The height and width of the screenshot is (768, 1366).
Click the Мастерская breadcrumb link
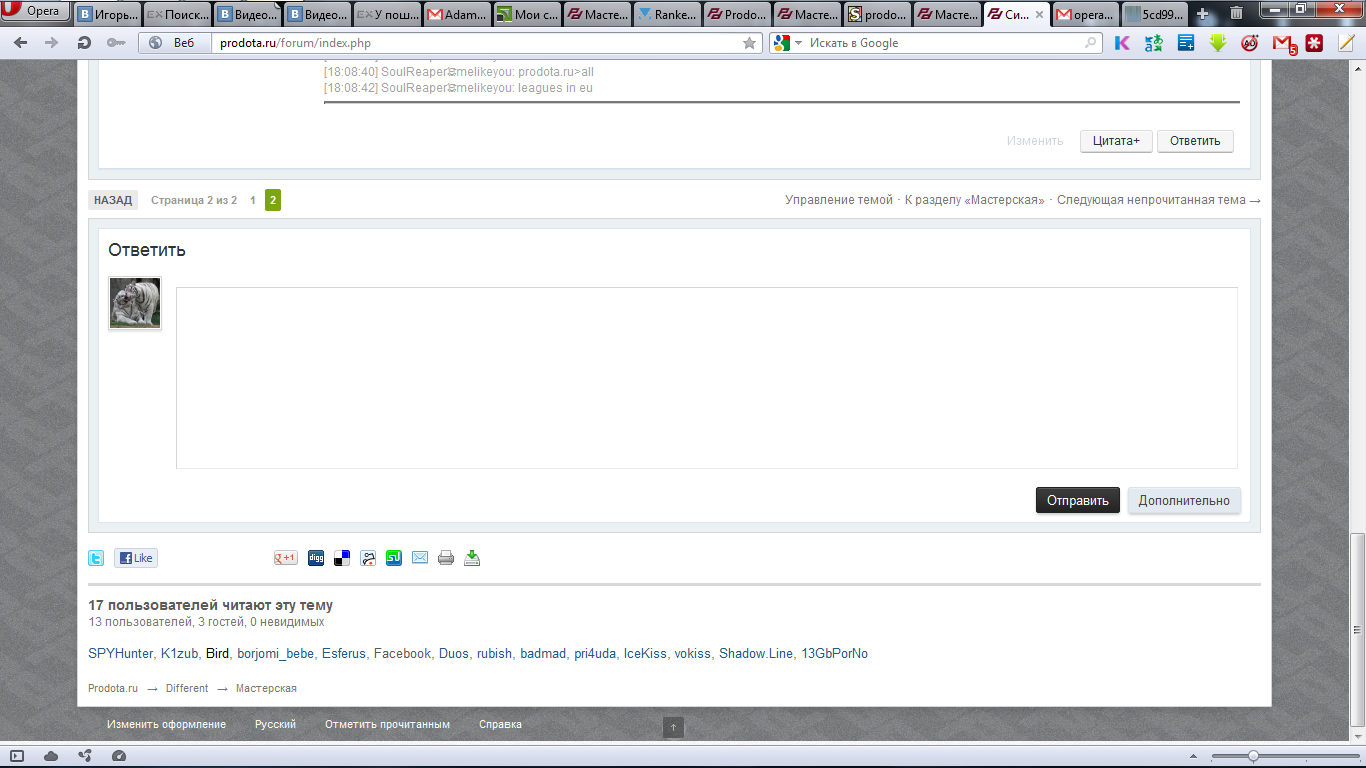tap(266, 688)
